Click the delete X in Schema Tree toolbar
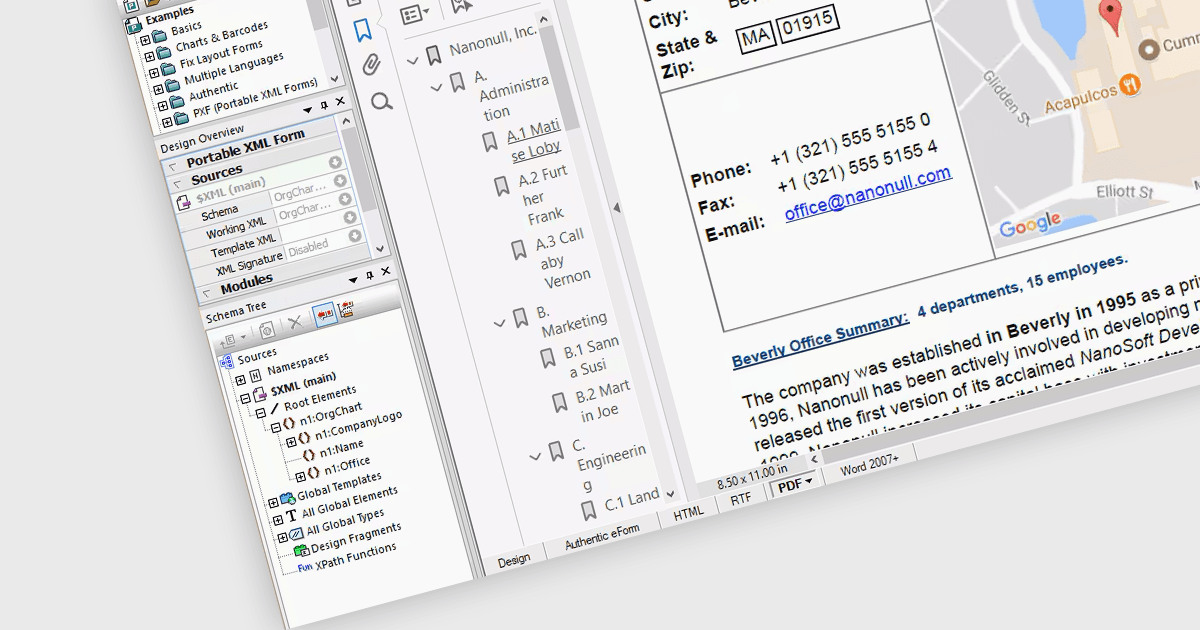Image resolution: width=1200 pixels, height=630 pixels. pos(295,322)
